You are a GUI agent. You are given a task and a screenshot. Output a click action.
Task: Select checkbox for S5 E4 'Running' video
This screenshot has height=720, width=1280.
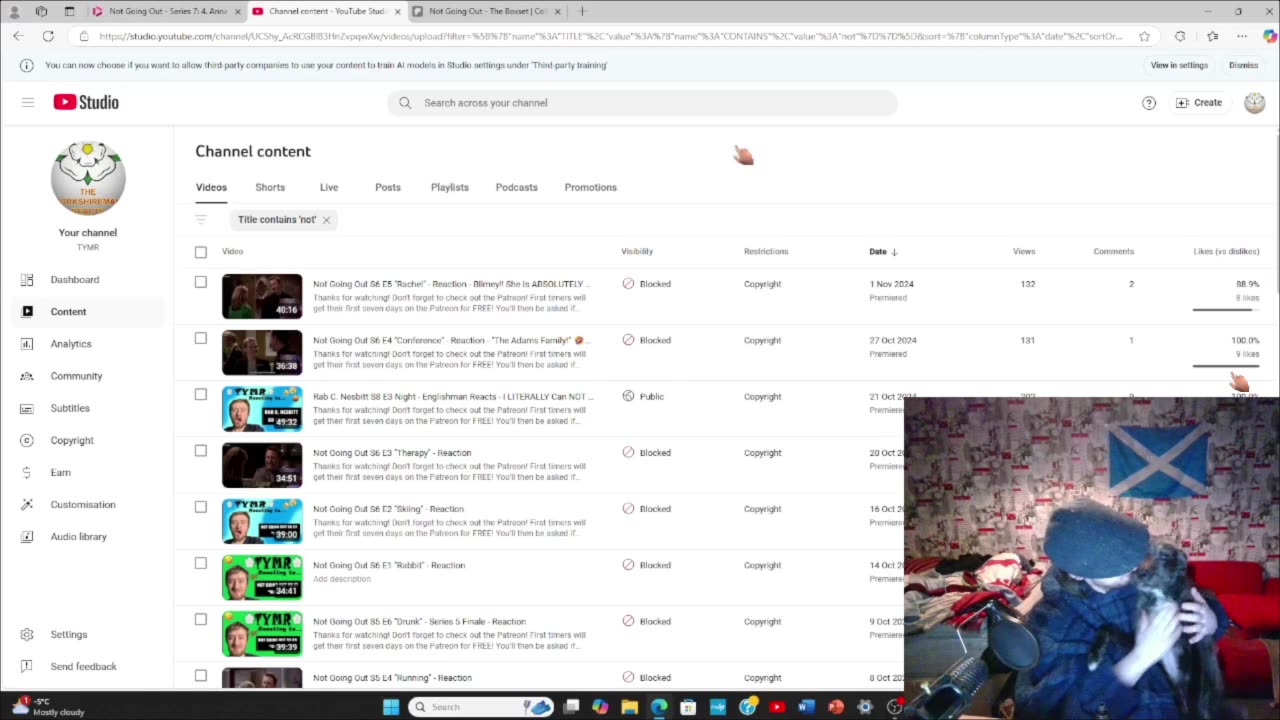click(x=201, y=675)
